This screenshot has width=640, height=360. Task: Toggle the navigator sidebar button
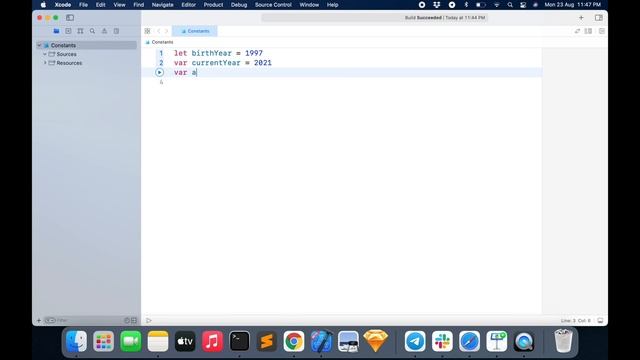point(70,18)
